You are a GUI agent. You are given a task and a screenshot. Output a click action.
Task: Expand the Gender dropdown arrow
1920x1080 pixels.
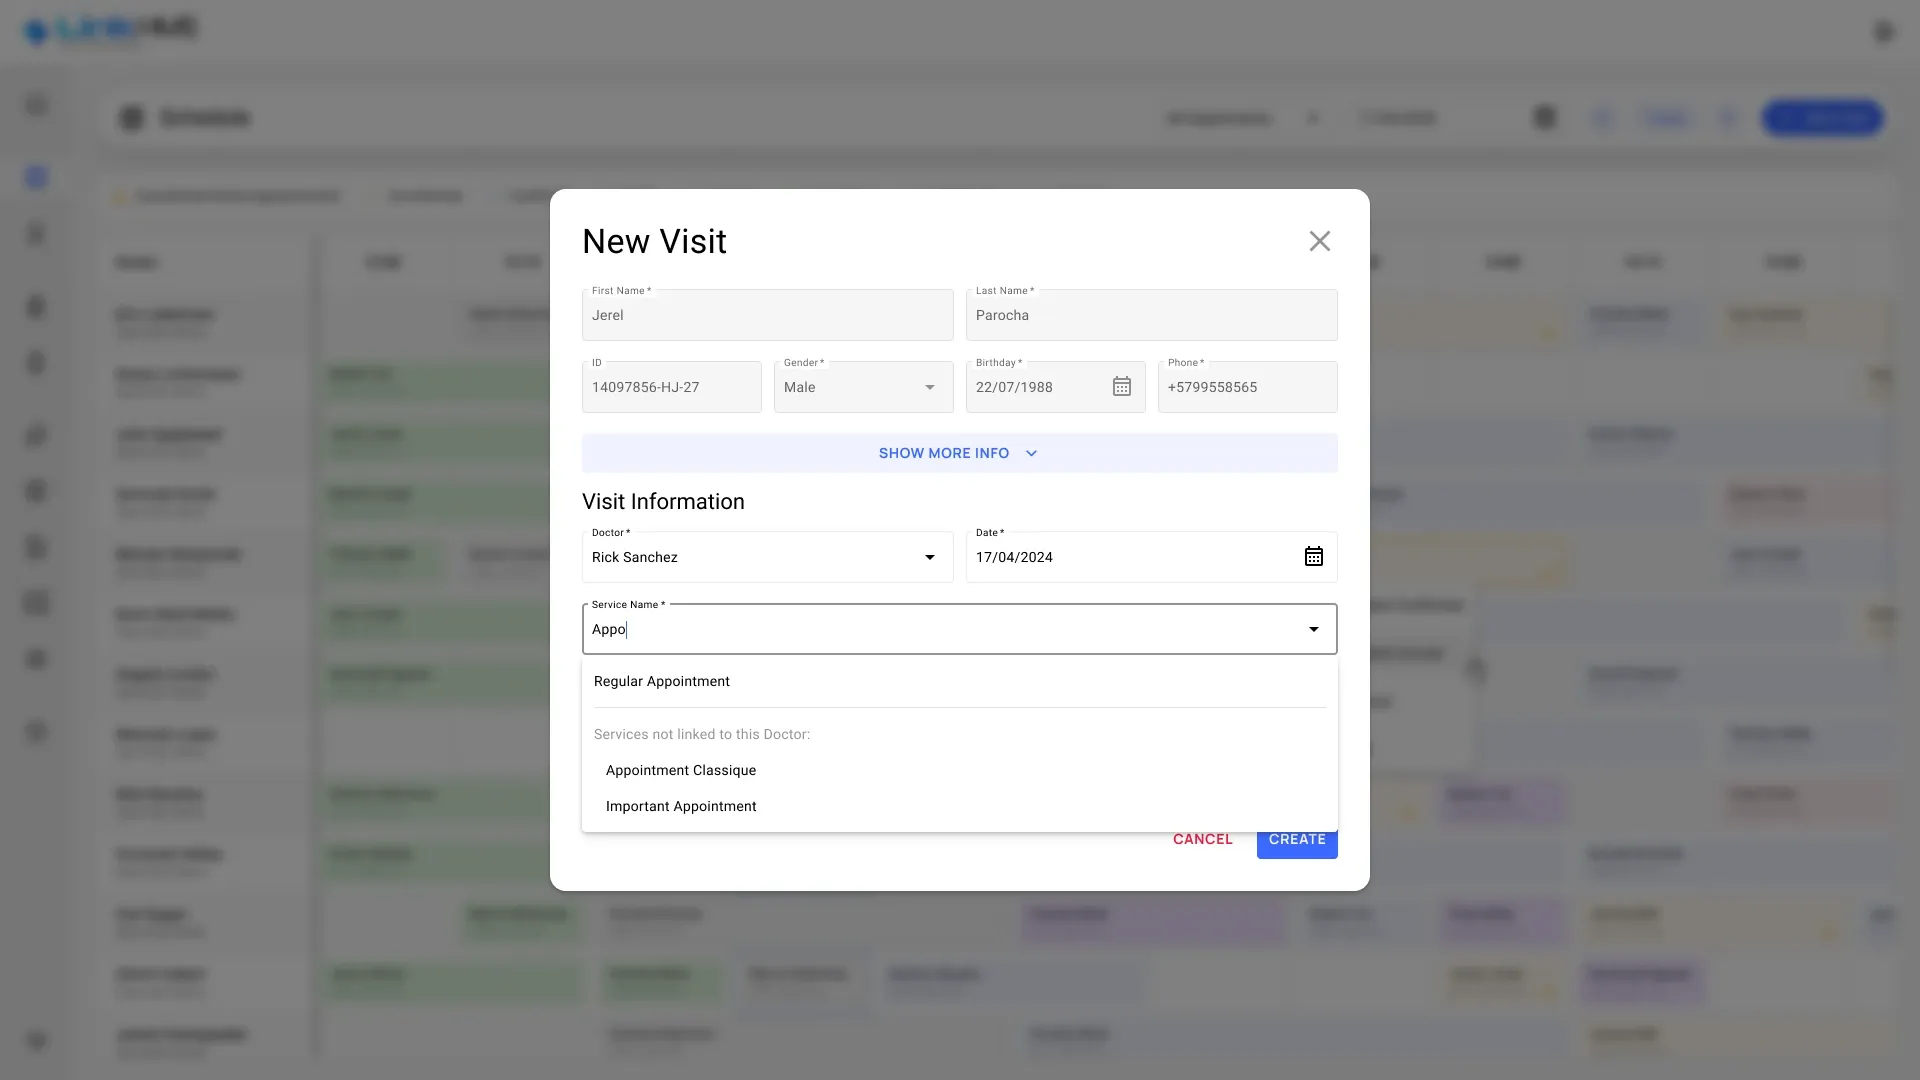pyautogui.click(x=930, y=387)
